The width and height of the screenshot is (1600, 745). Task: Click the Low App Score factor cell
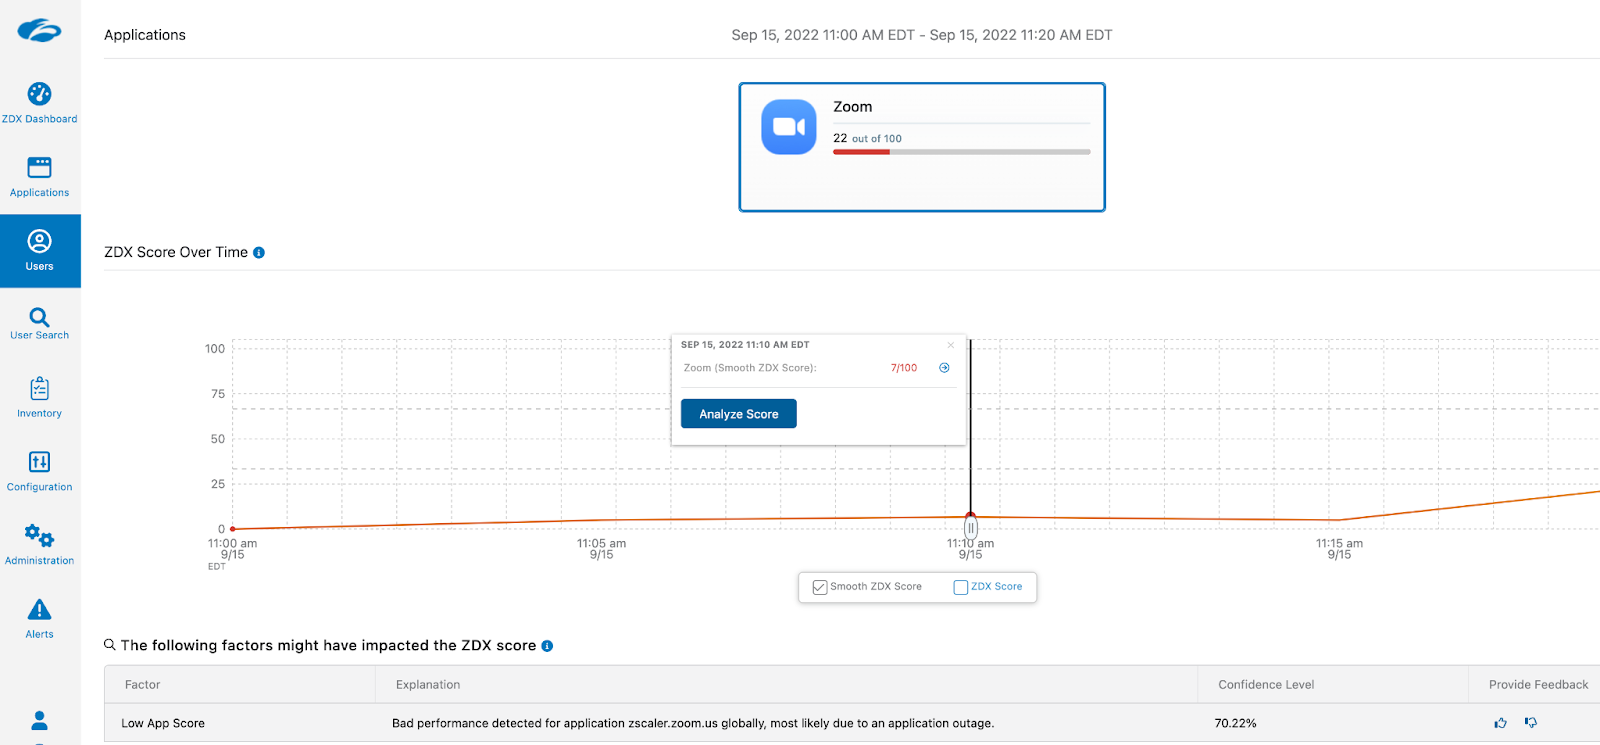[x=163, y=723]
